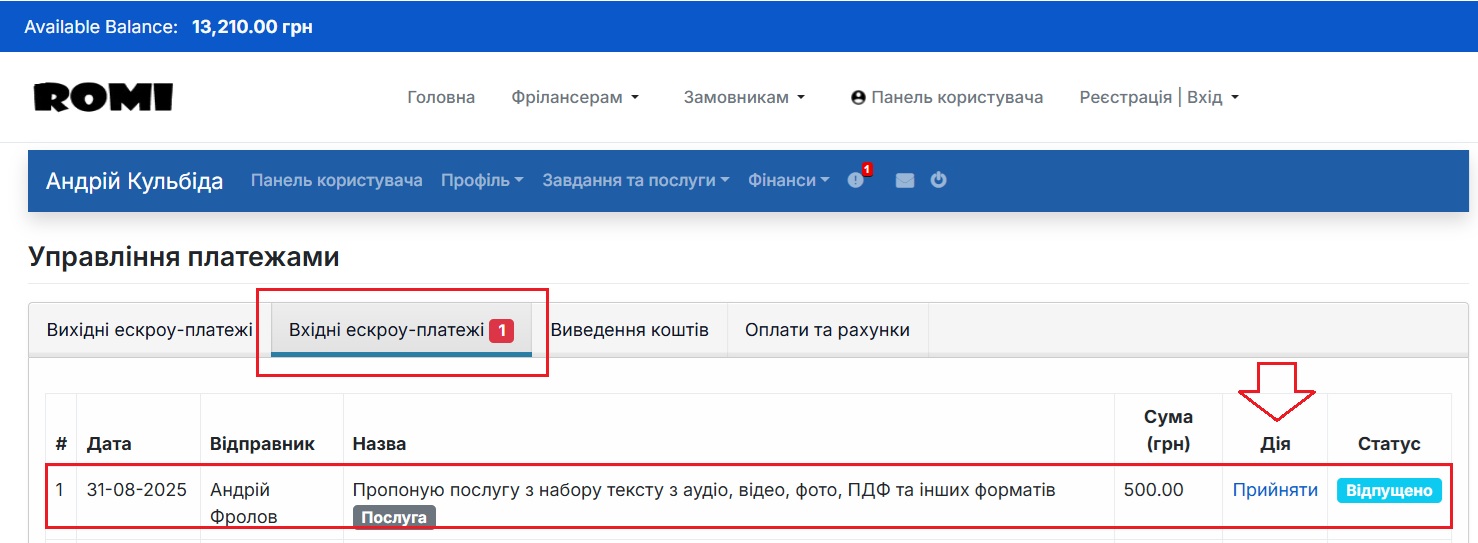Click the power logout icon
1478x543 pixels.
click(938, 180)
